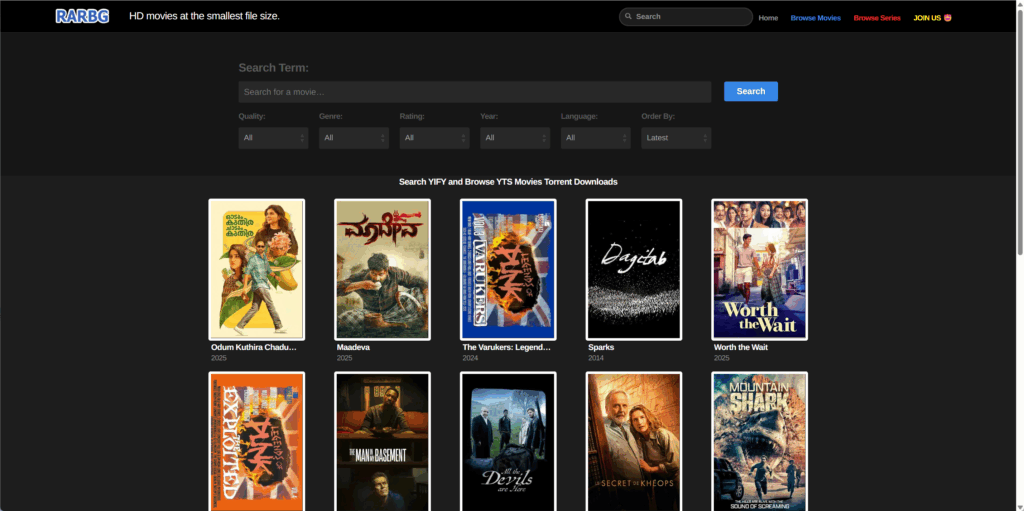1024x511 pixels.
Task: Open Browse Series in navigation
Action: pos(877,18)
